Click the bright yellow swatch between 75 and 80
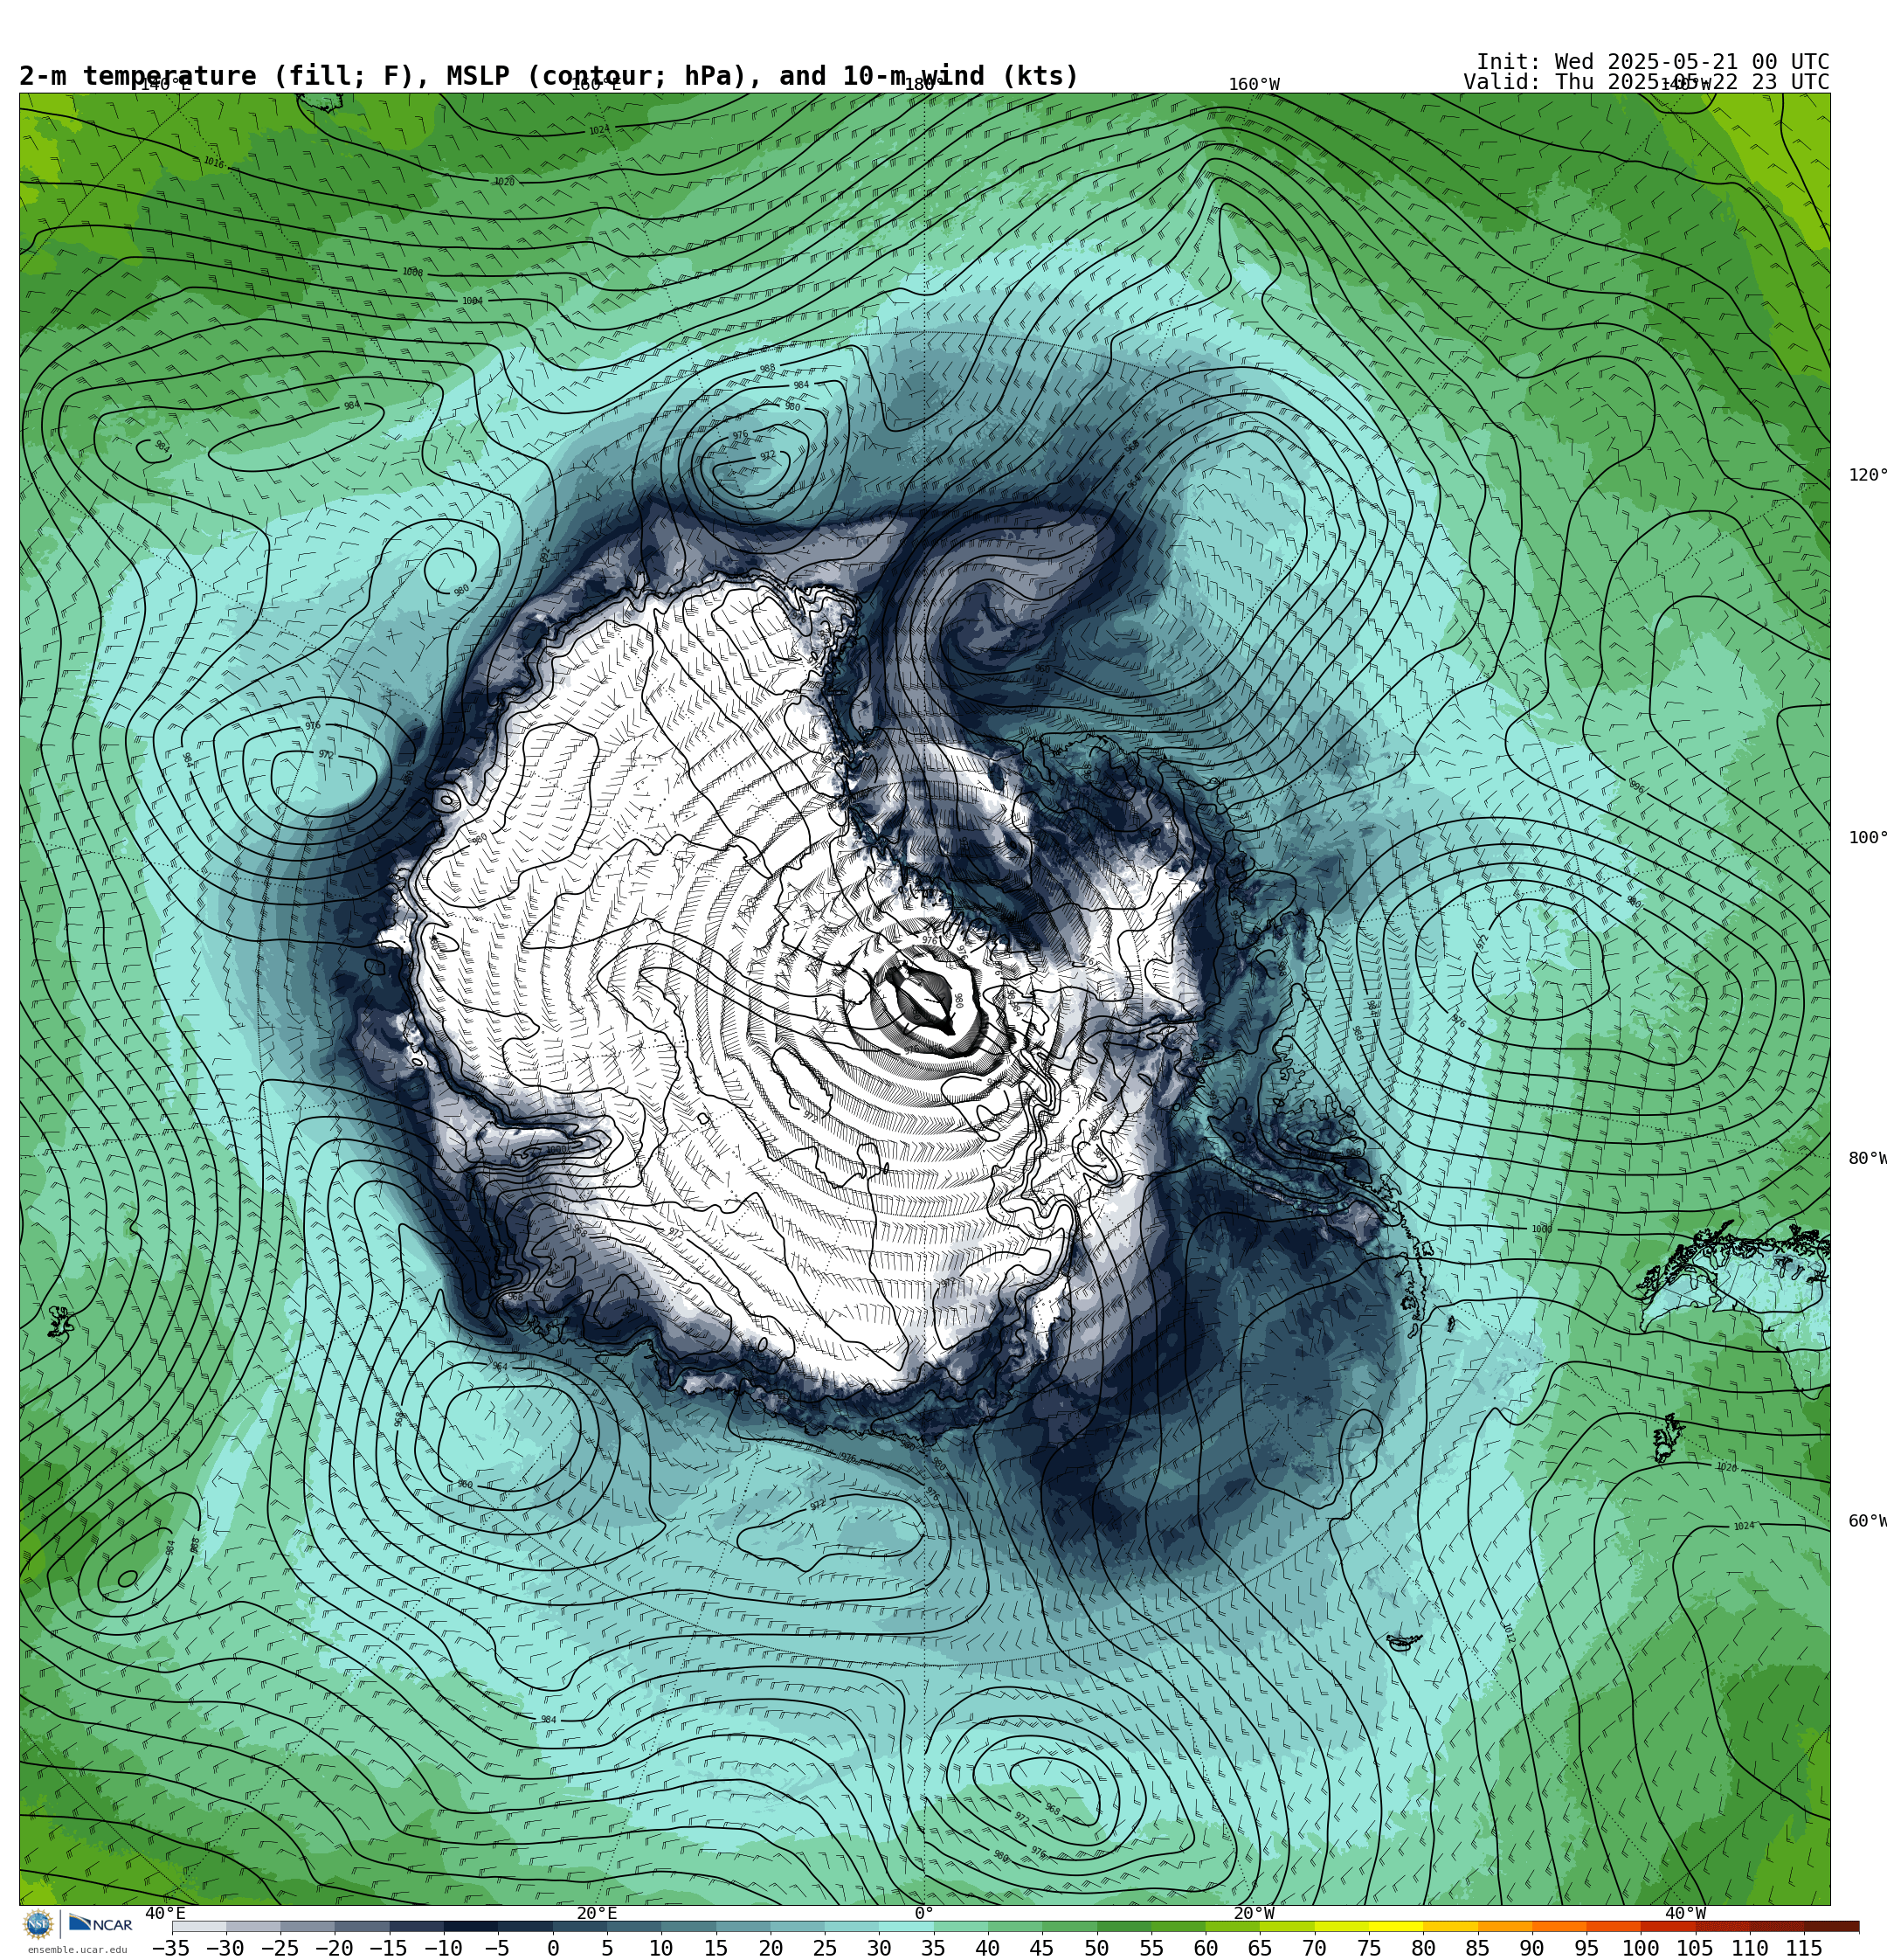This screenshot has height=1960, width=1887. [x=1396, y=1926]
